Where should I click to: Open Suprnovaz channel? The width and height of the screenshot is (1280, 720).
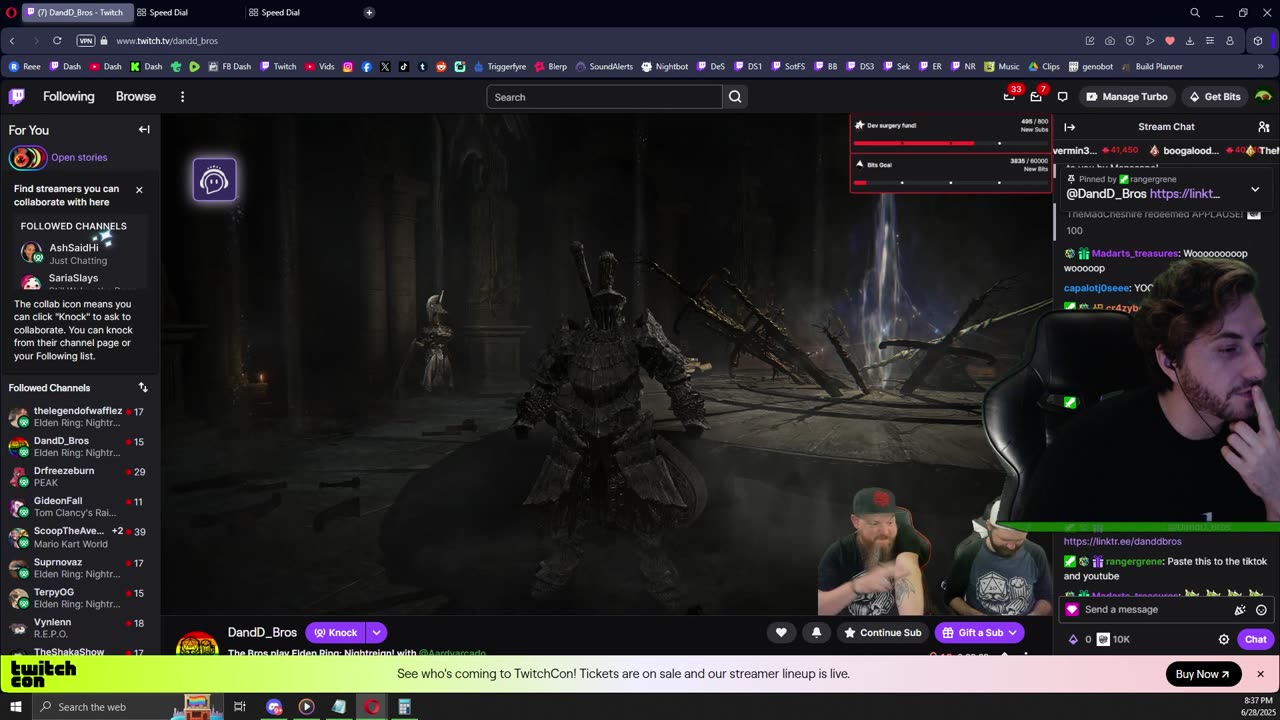78,568
